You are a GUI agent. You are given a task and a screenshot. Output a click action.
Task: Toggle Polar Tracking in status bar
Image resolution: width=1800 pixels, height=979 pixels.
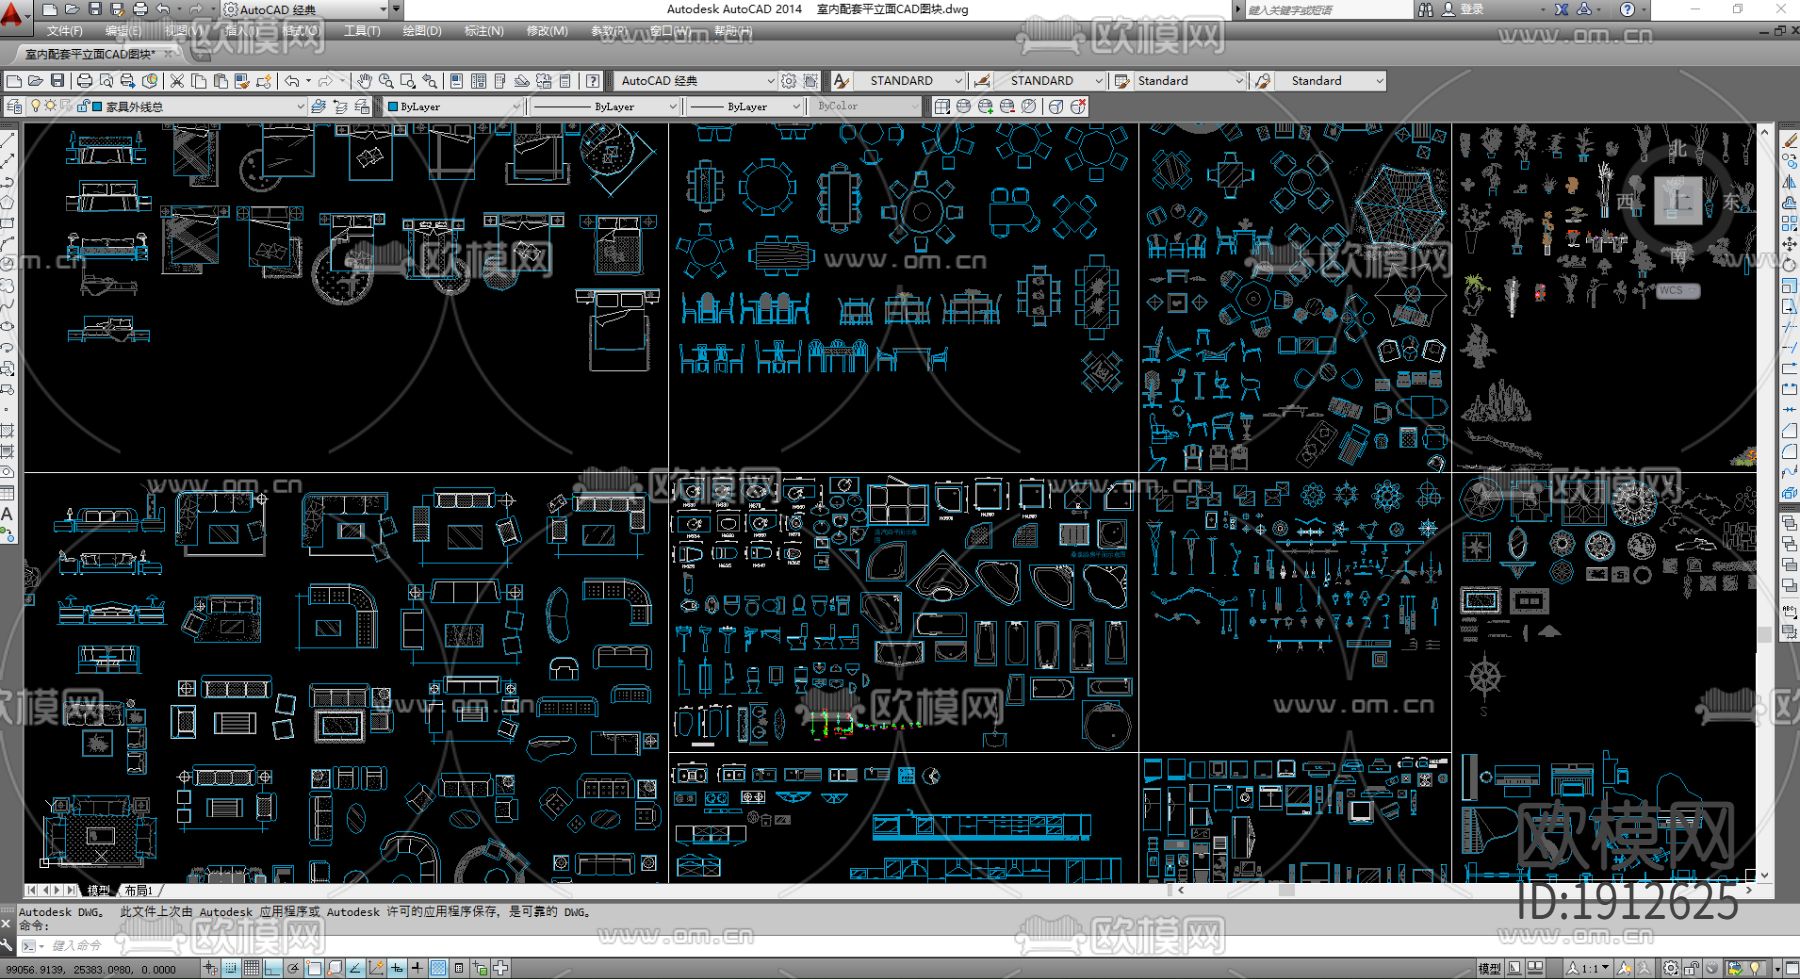tap(293, 968)
